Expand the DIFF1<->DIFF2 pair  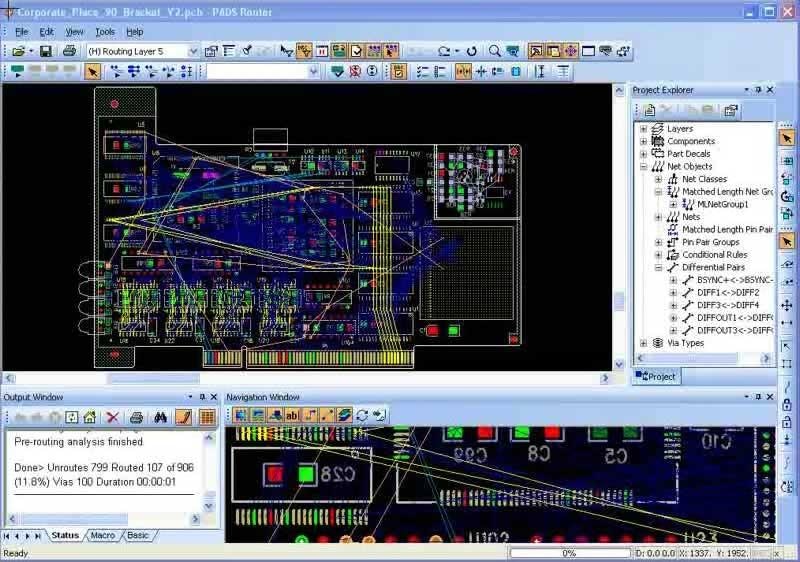(673, 293)
